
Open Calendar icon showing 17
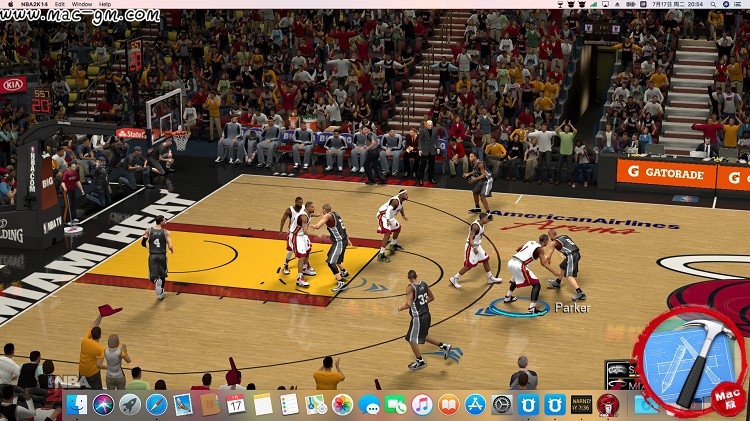(236, 405)
